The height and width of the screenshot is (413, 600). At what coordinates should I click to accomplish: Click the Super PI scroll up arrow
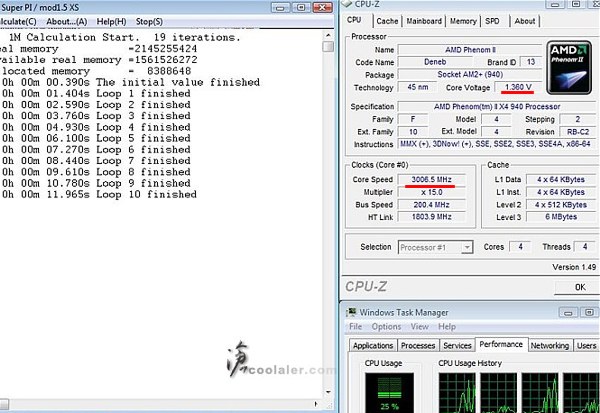(x=328, y=35)
